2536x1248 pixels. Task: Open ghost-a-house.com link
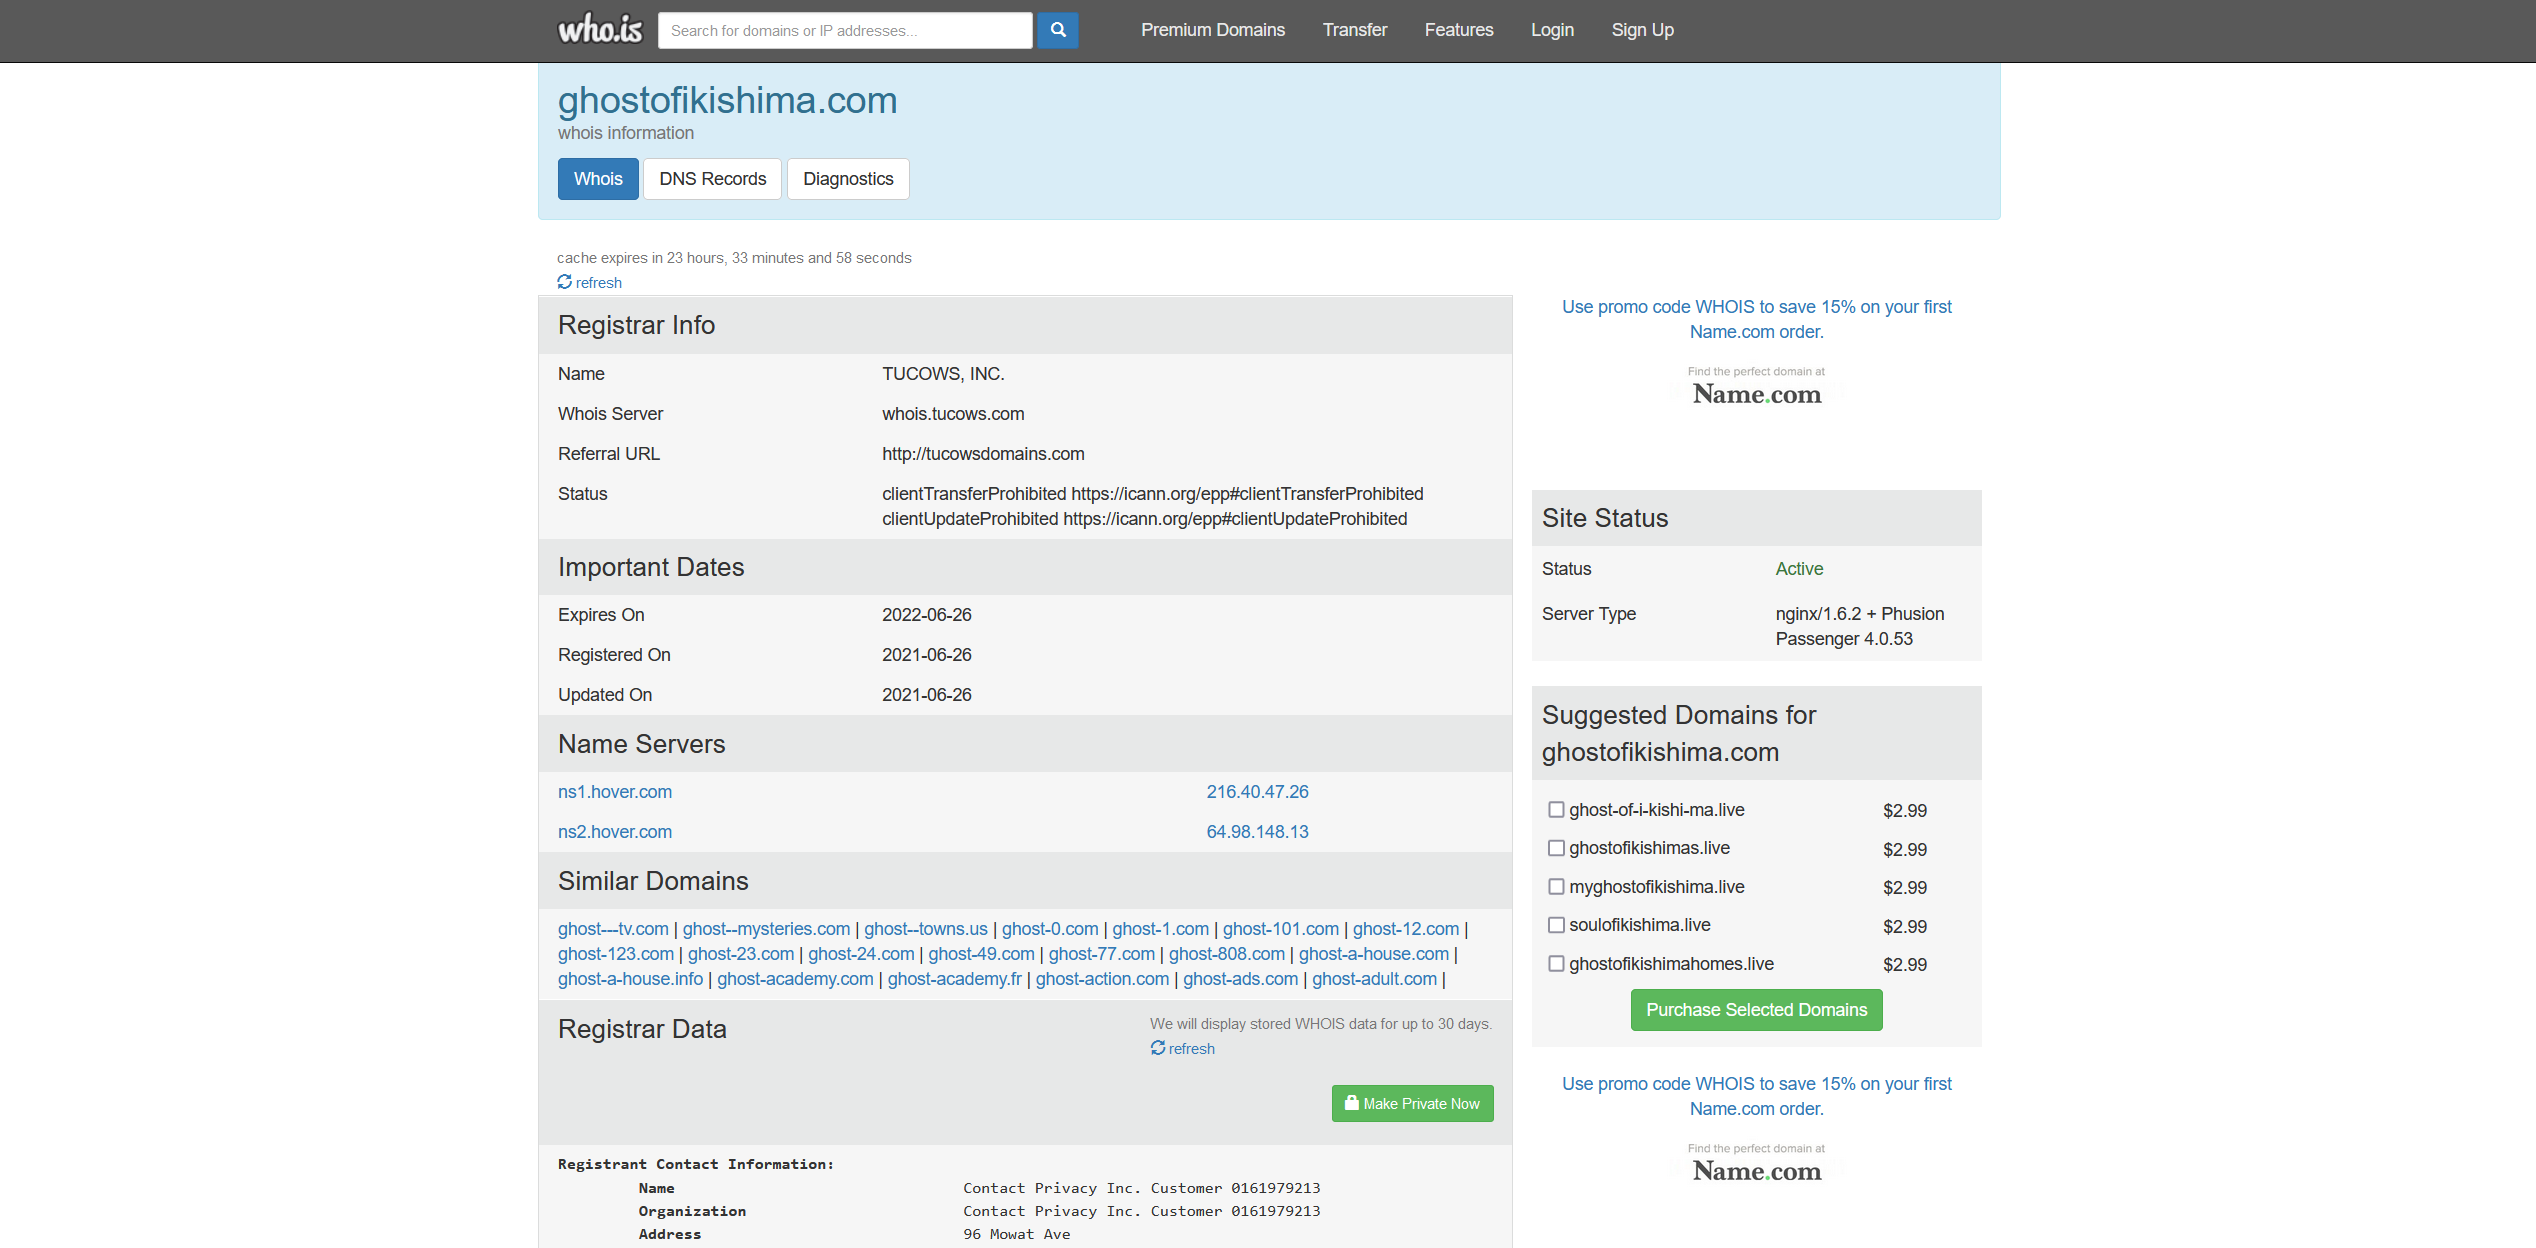coord(1374,954)
